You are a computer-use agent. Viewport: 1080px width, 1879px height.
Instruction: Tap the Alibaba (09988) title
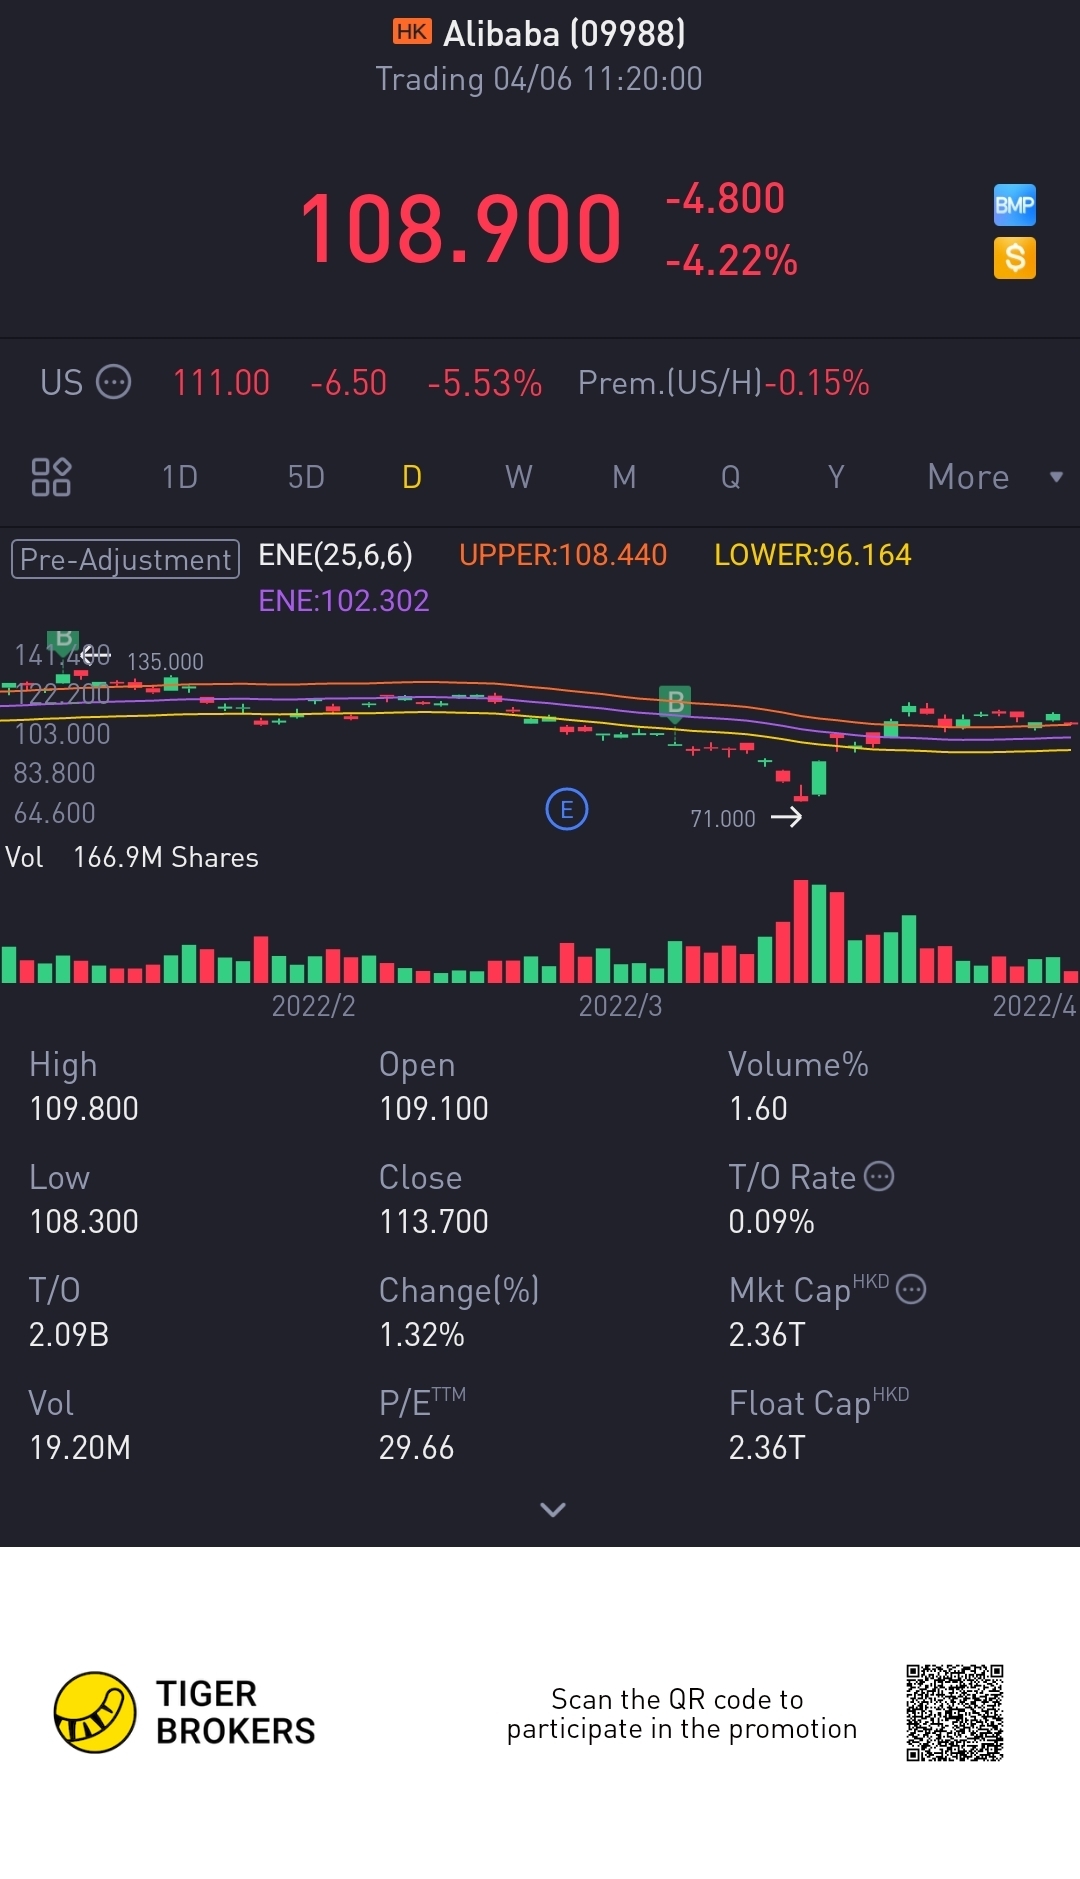565,34
